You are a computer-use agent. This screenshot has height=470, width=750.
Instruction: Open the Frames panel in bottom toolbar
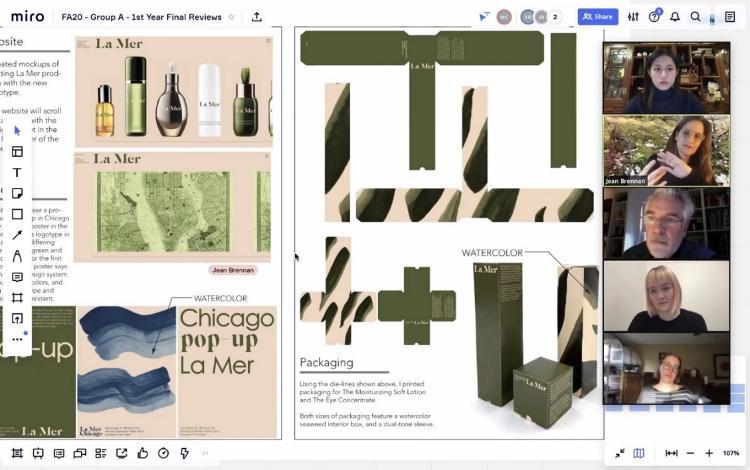[17, 453]
